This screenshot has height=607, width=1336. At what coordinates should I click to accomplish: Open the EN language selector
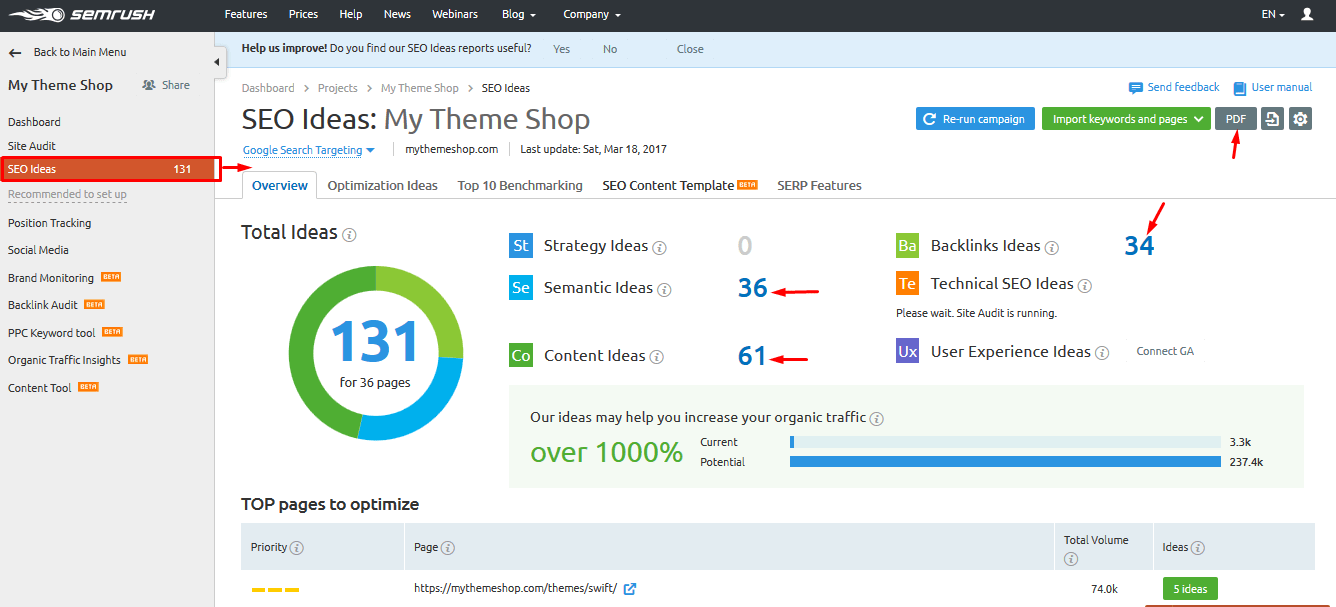point(1273,15)
